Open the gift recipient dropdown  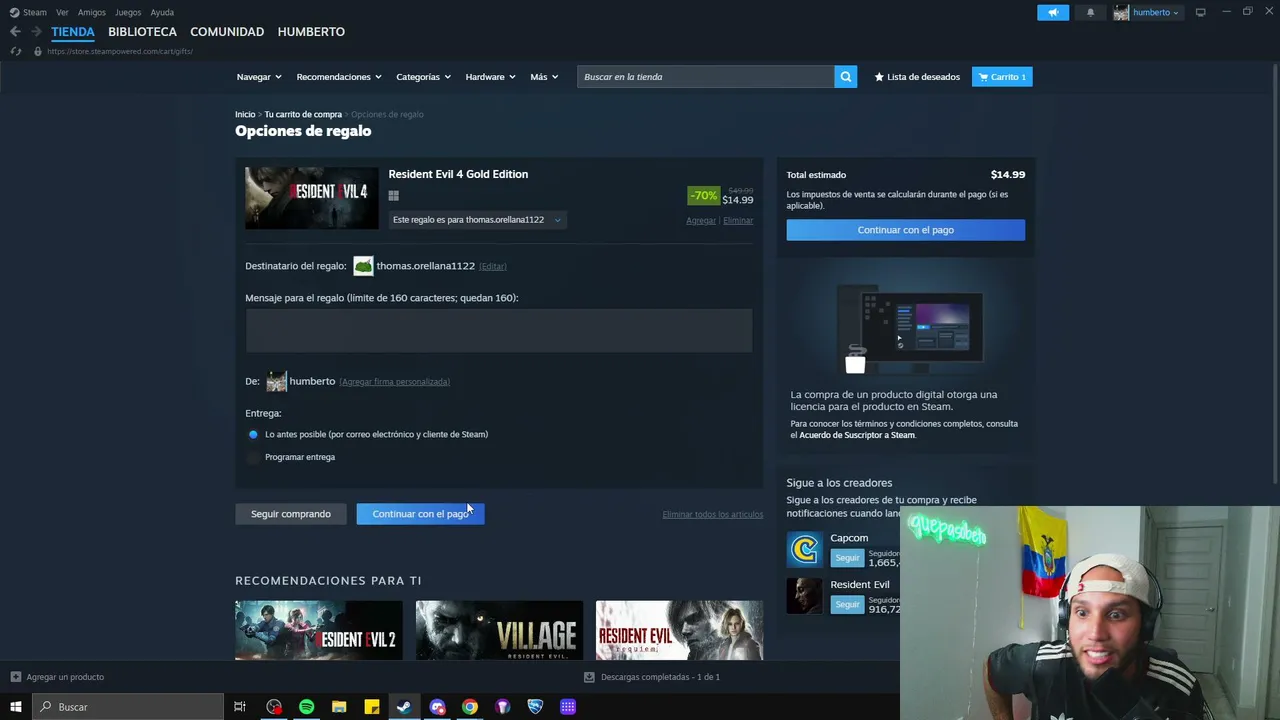[x=477, y=220]
